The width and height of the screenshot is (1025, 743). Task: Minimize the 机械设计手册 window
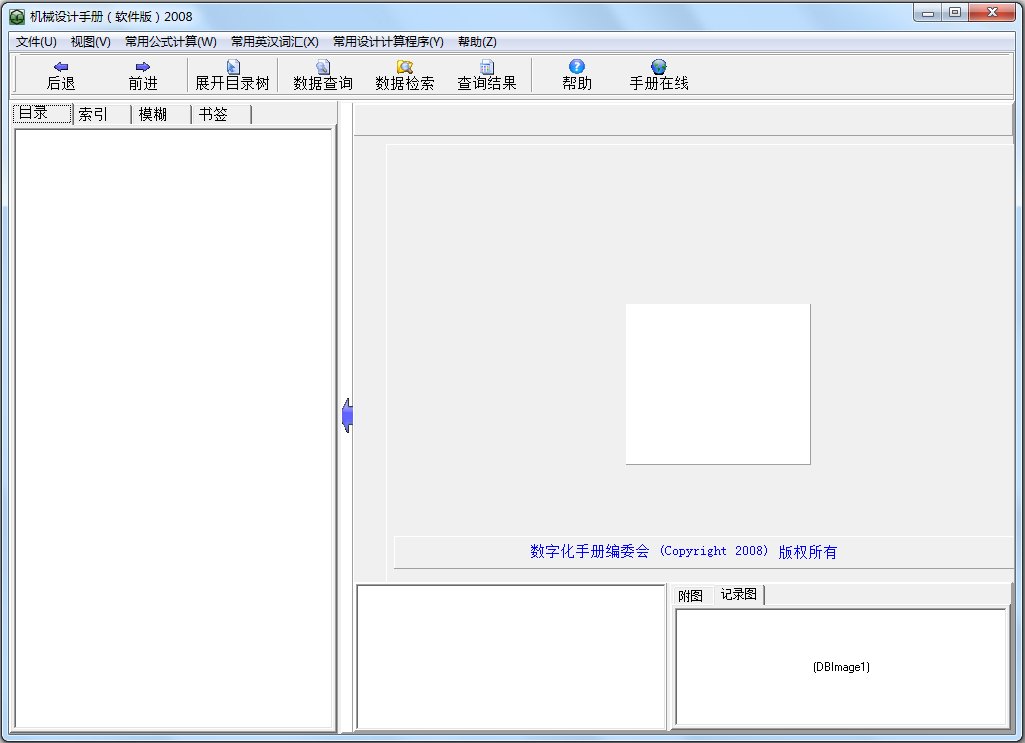click(x=927, y=12)
